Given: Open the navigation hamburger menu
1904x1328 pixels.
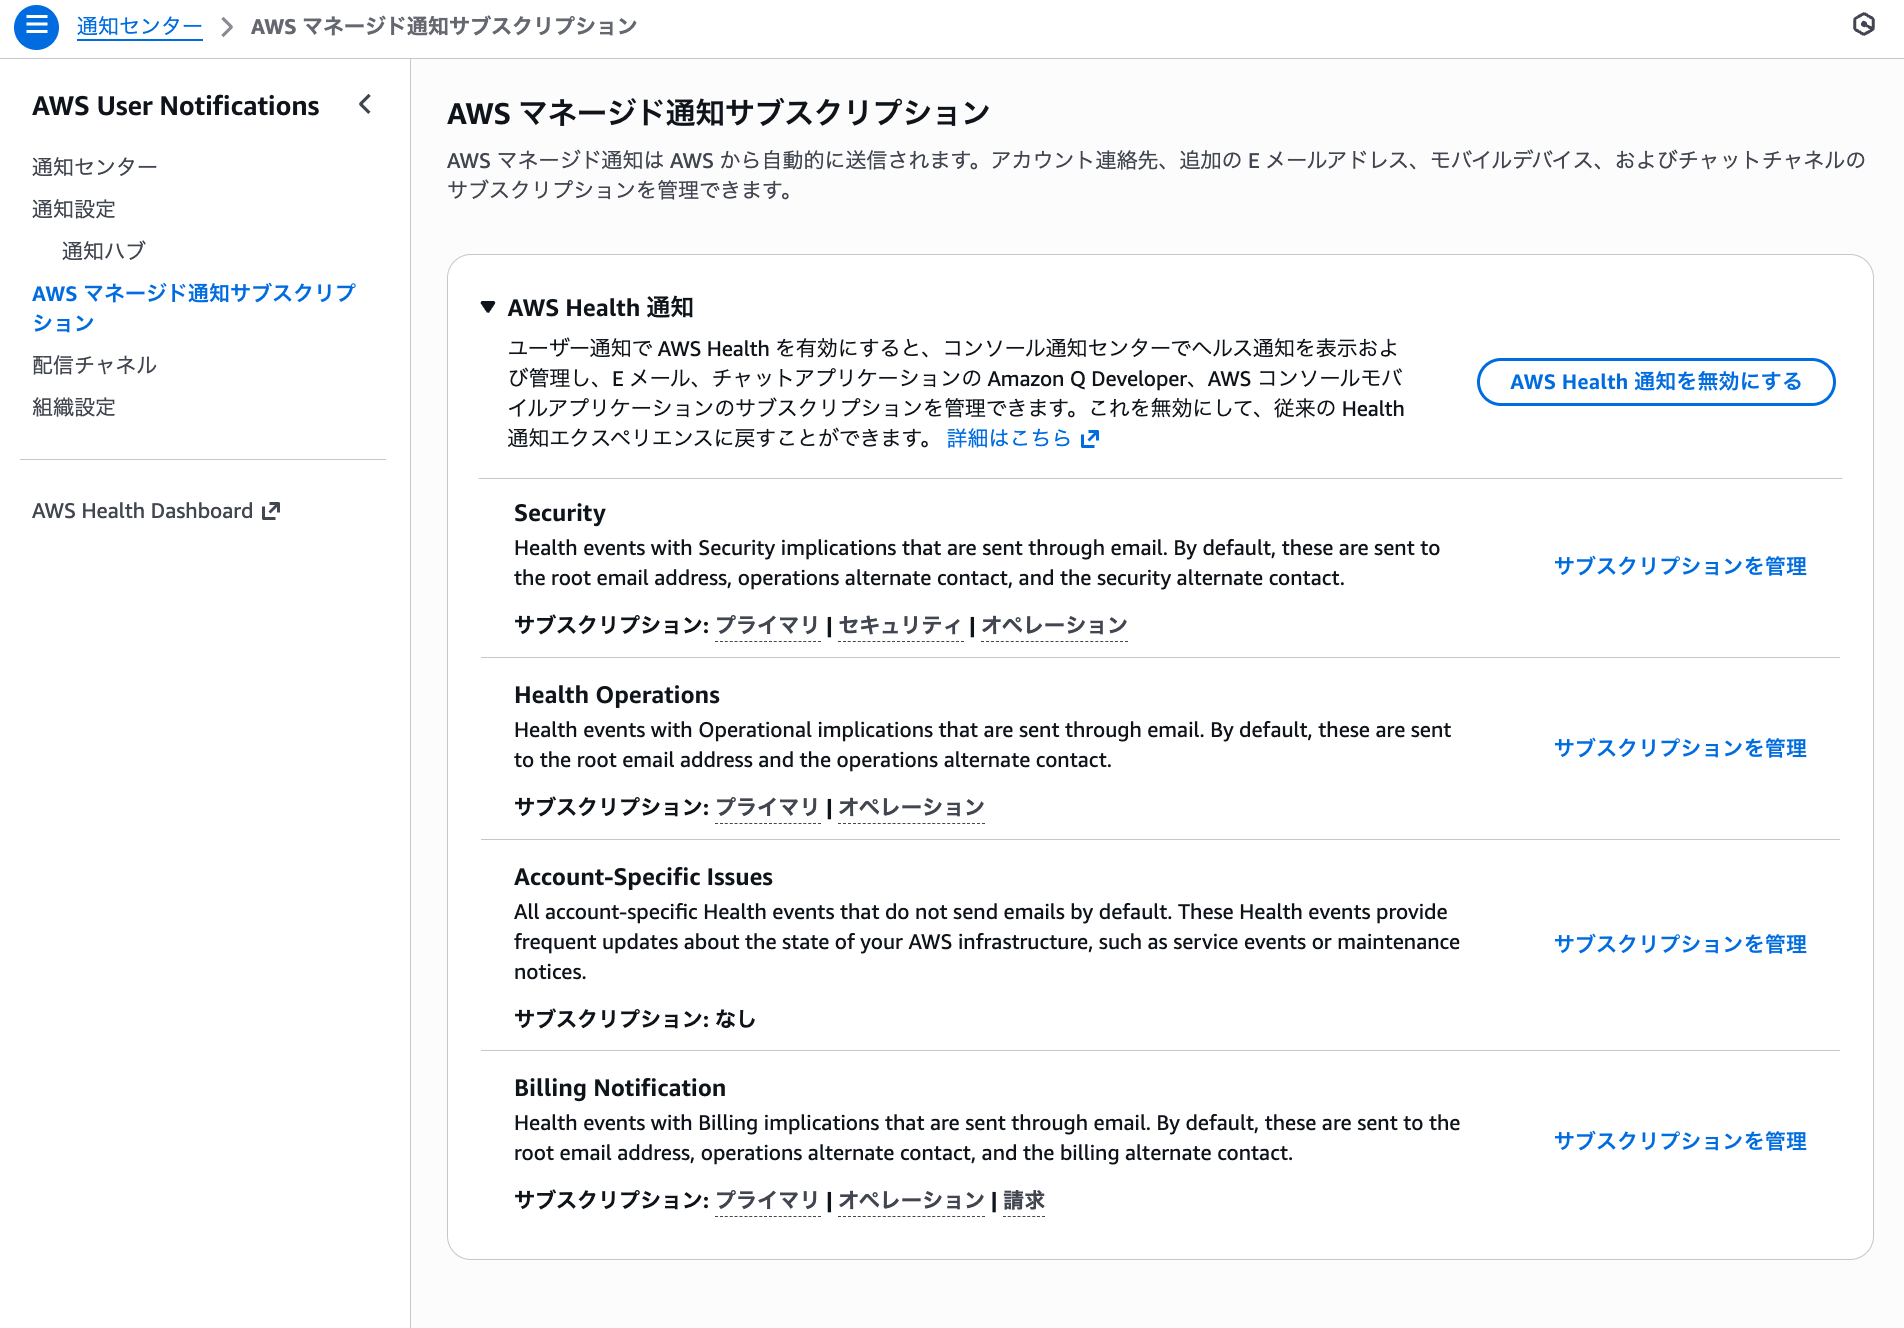Looking at the screenshot, I should (x=36, y=27).
